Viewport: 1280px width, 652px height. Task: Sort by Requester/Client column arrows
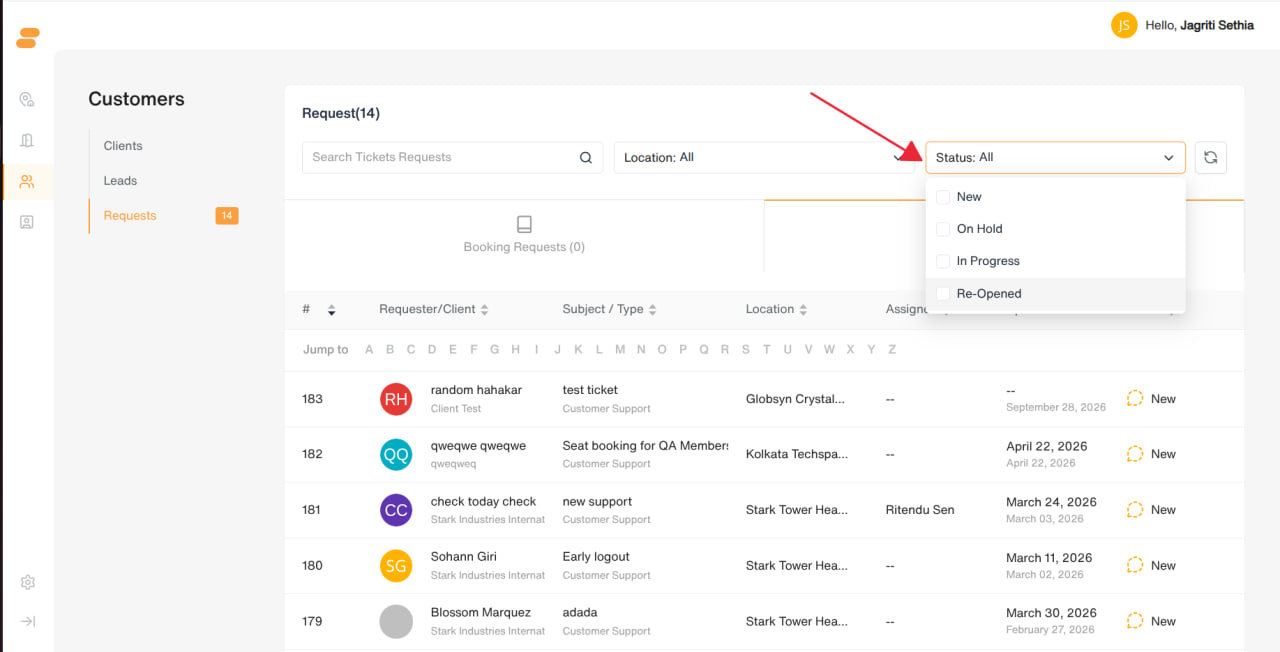pyautogui.click(x=485, y=310)
